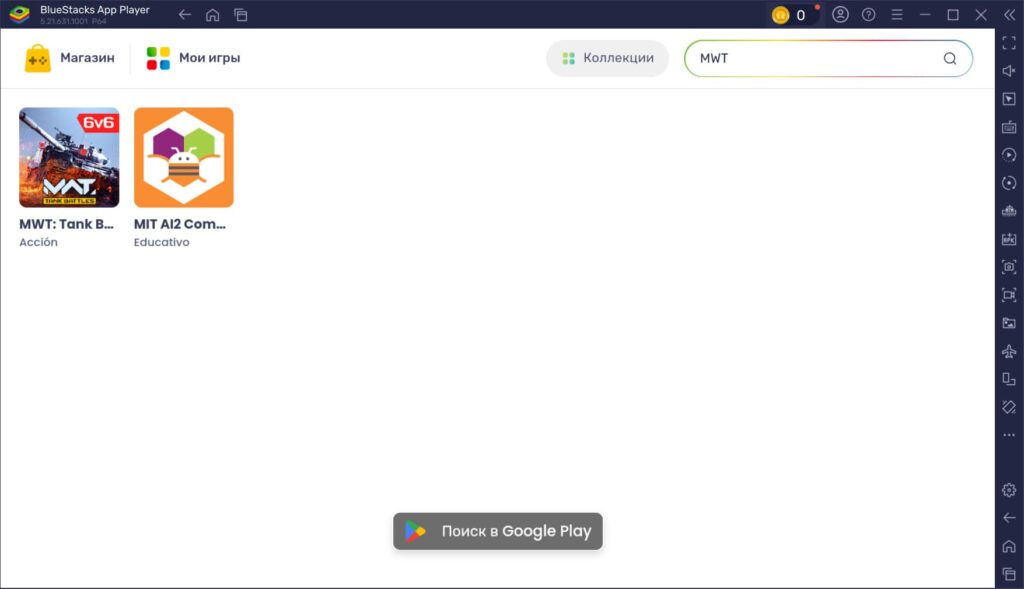Open the MWT: Tank Battles game thumbnail
Screen dimensions: 1024x589
click(x=69, y=157)
